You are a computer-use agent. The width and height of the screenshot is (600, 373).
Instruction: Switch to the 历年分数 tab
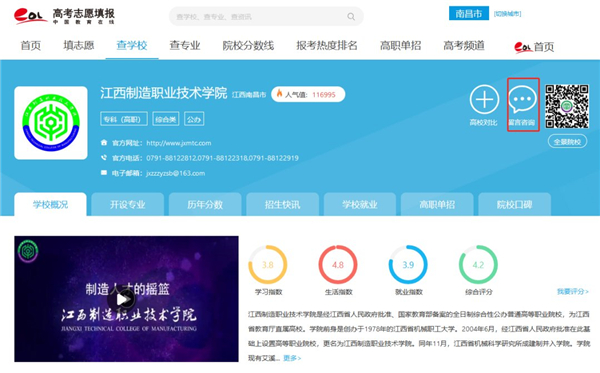[x=205, y=204]
